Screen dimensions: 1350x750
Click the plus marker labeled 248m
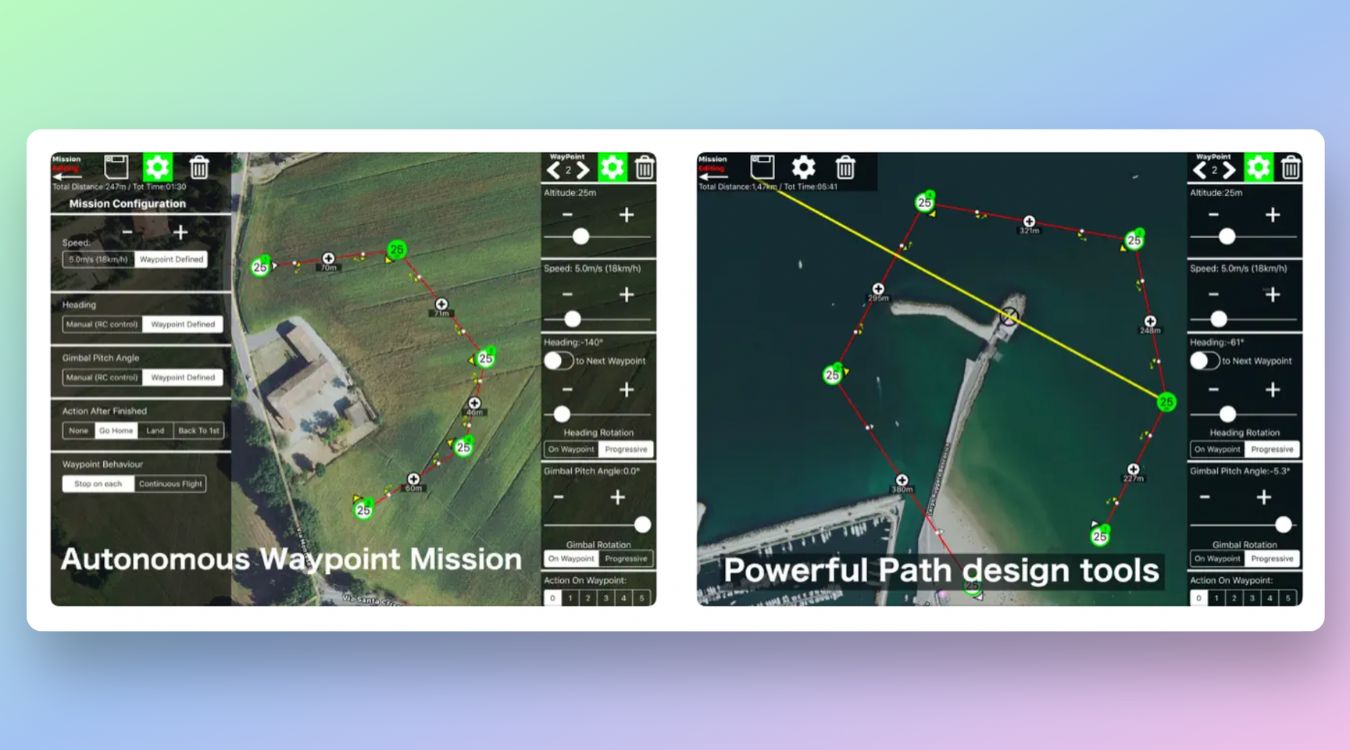tap(1150, 321)
